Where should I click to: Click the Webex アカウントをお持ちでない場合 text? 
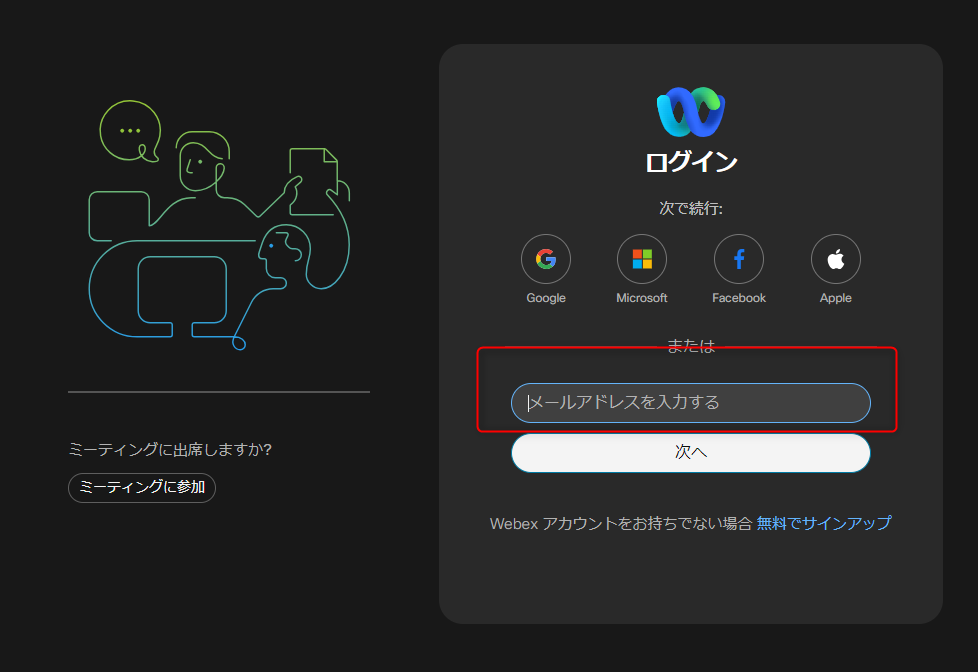tap(621, 523)
